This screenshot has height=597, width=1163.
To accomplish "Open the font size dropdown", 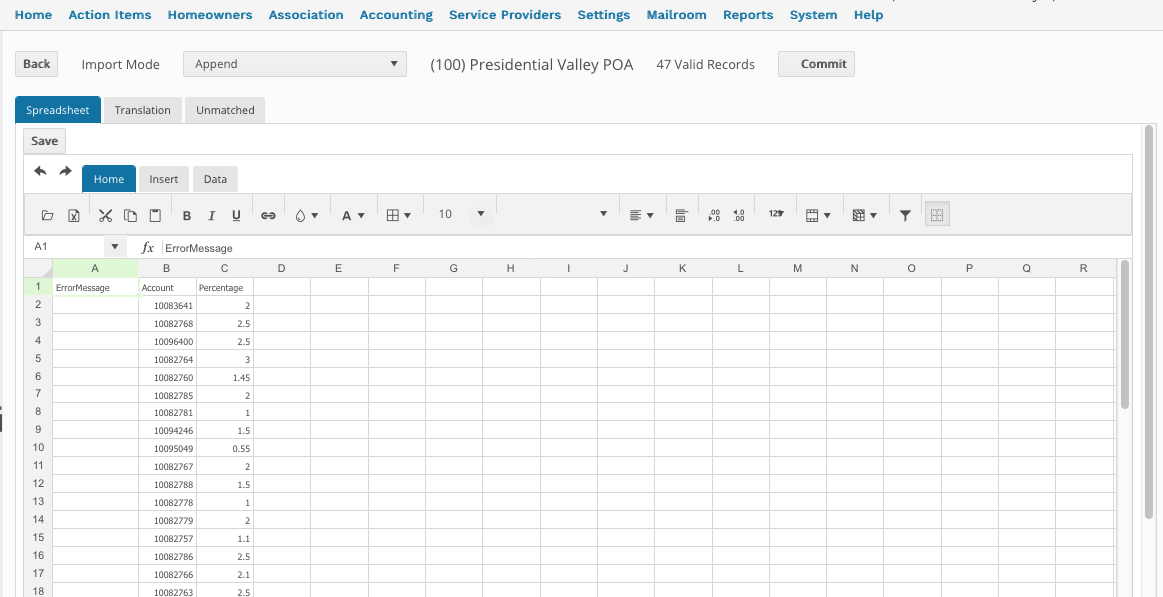I will point(481,214).
